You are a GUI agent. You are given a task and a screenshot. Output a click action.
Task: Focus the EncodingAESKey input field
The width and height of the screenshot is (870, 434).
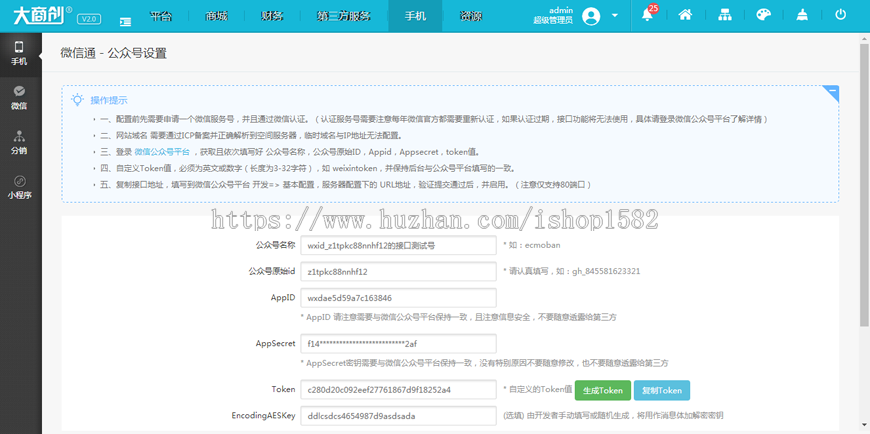(x=398, y=416)
